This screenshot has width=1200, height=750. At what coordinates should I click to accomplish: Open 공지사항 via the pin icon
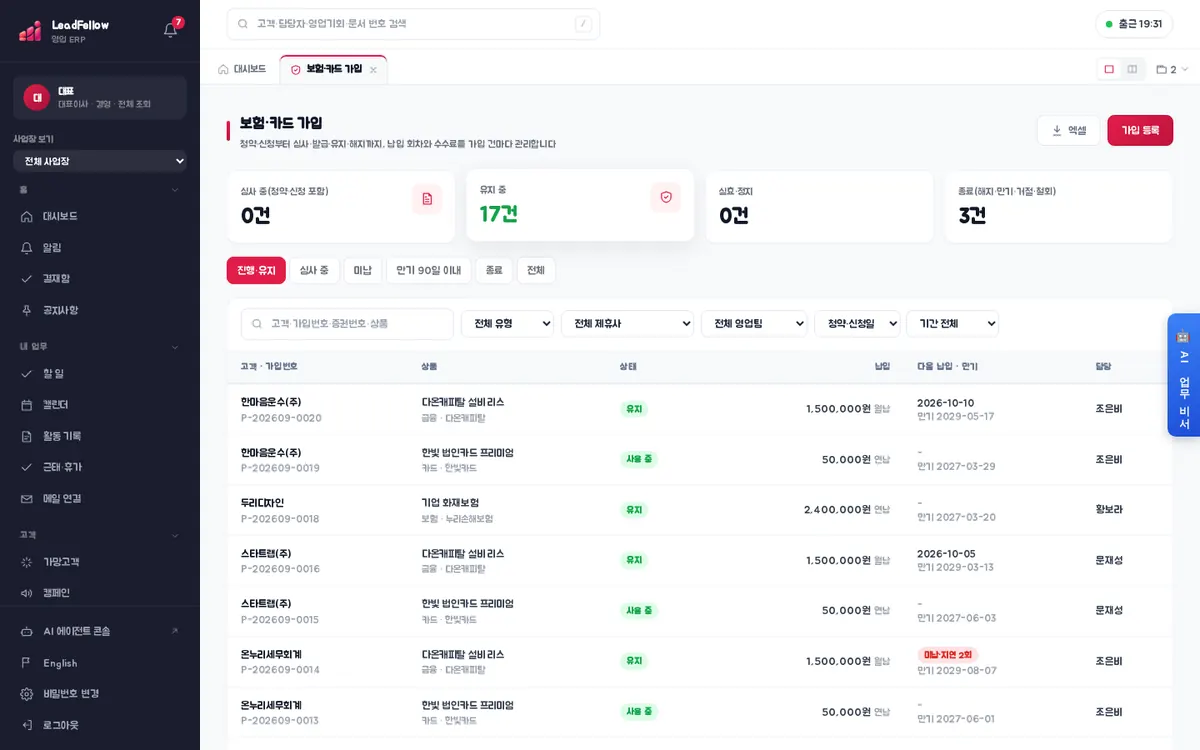27,310
